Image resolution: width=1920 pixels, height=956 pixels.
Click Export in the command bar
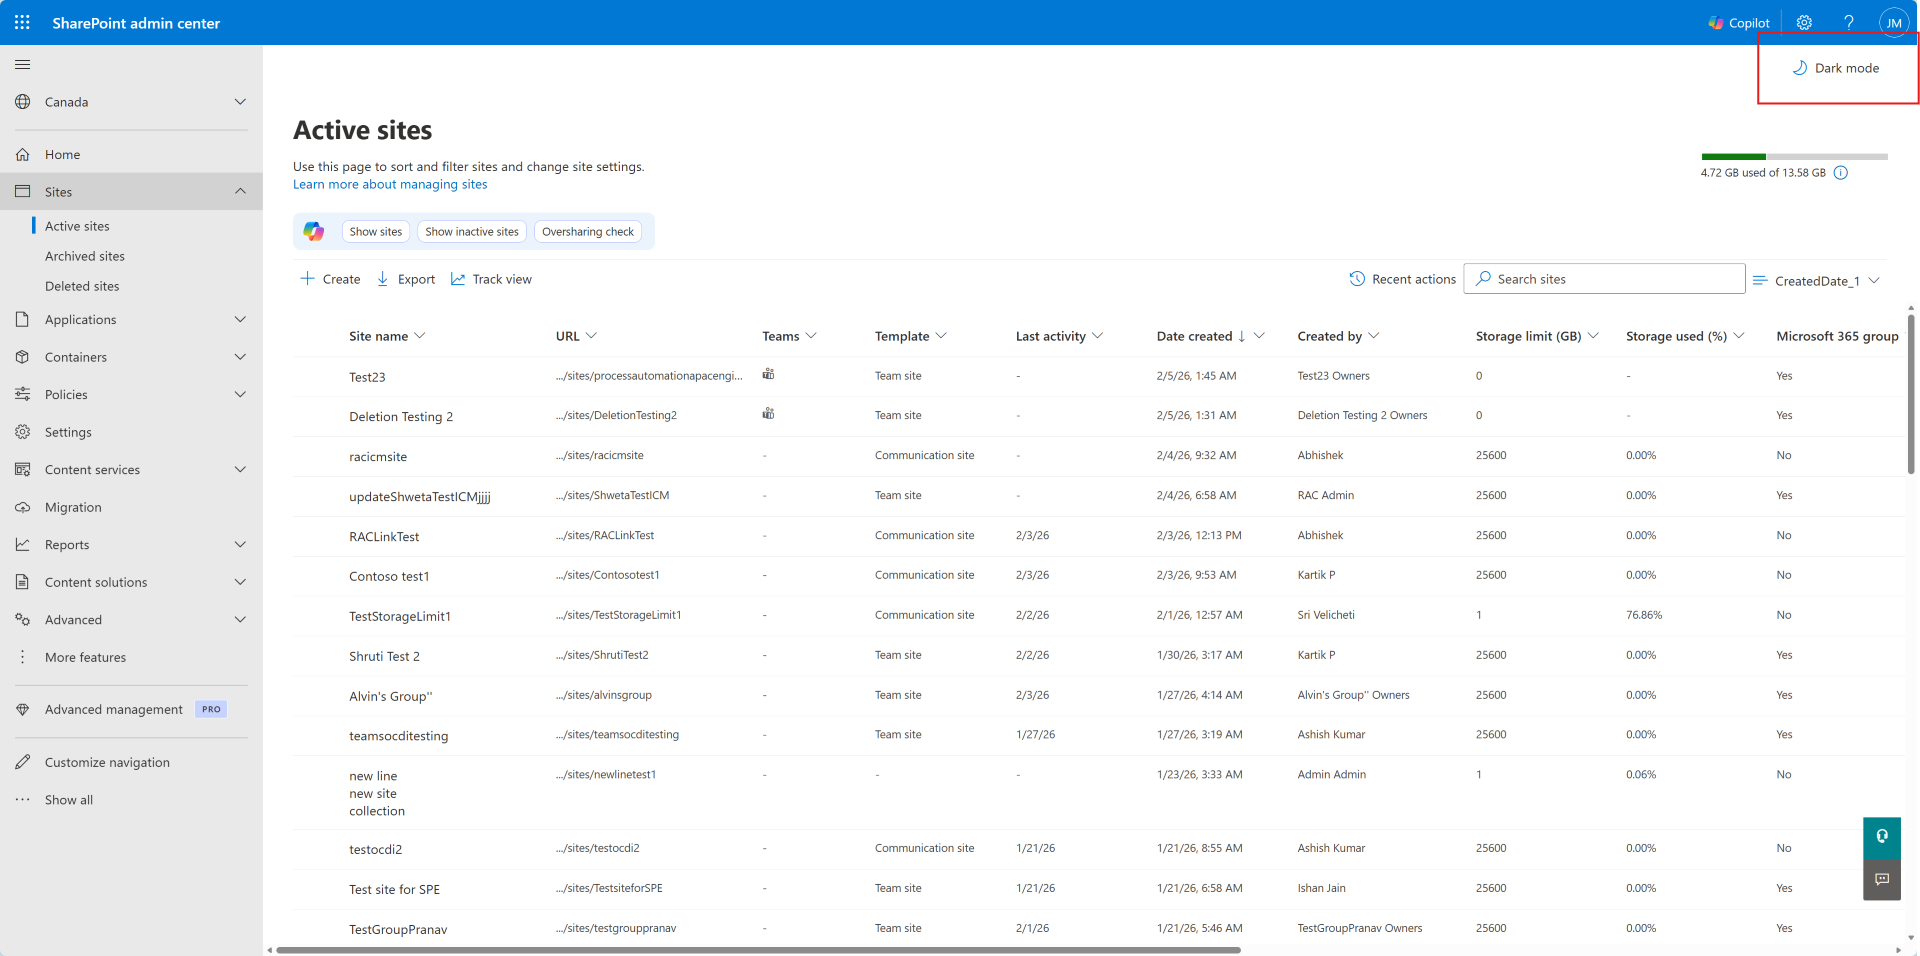[406, 279]
